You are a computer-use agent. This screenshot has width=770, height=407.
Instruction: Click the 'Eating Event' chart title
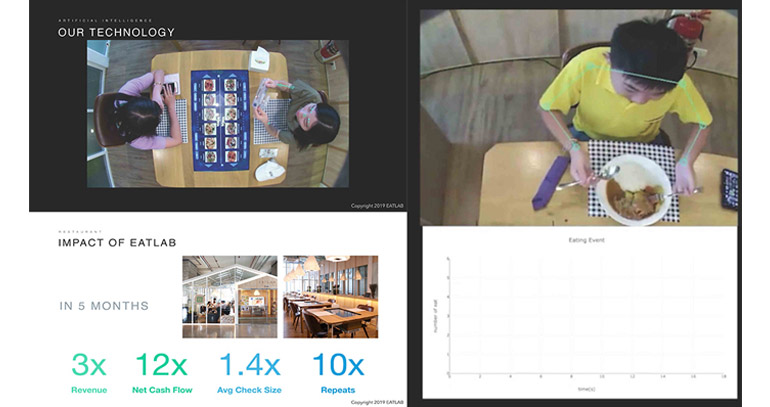[586, 240]
